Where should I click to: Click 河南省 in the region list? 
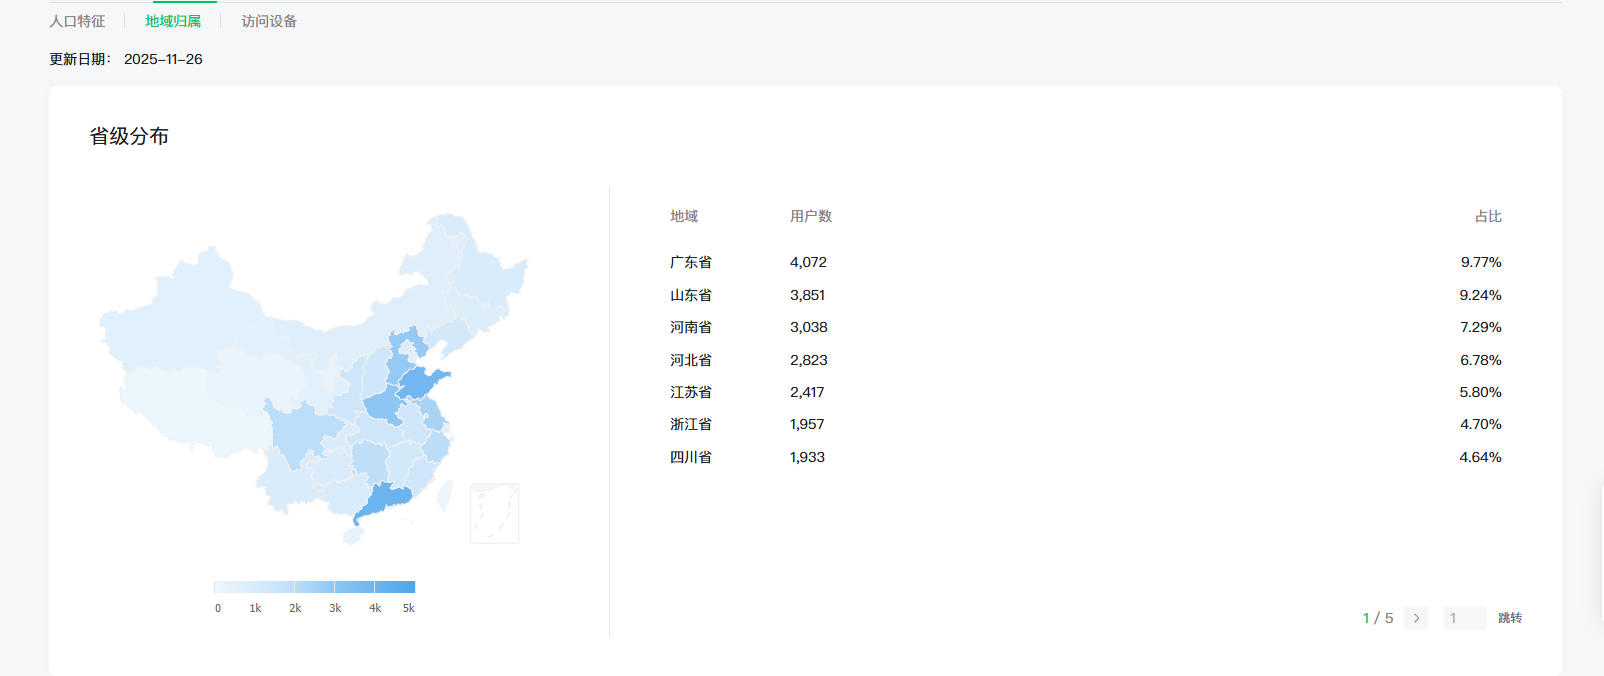pos(691,327)
